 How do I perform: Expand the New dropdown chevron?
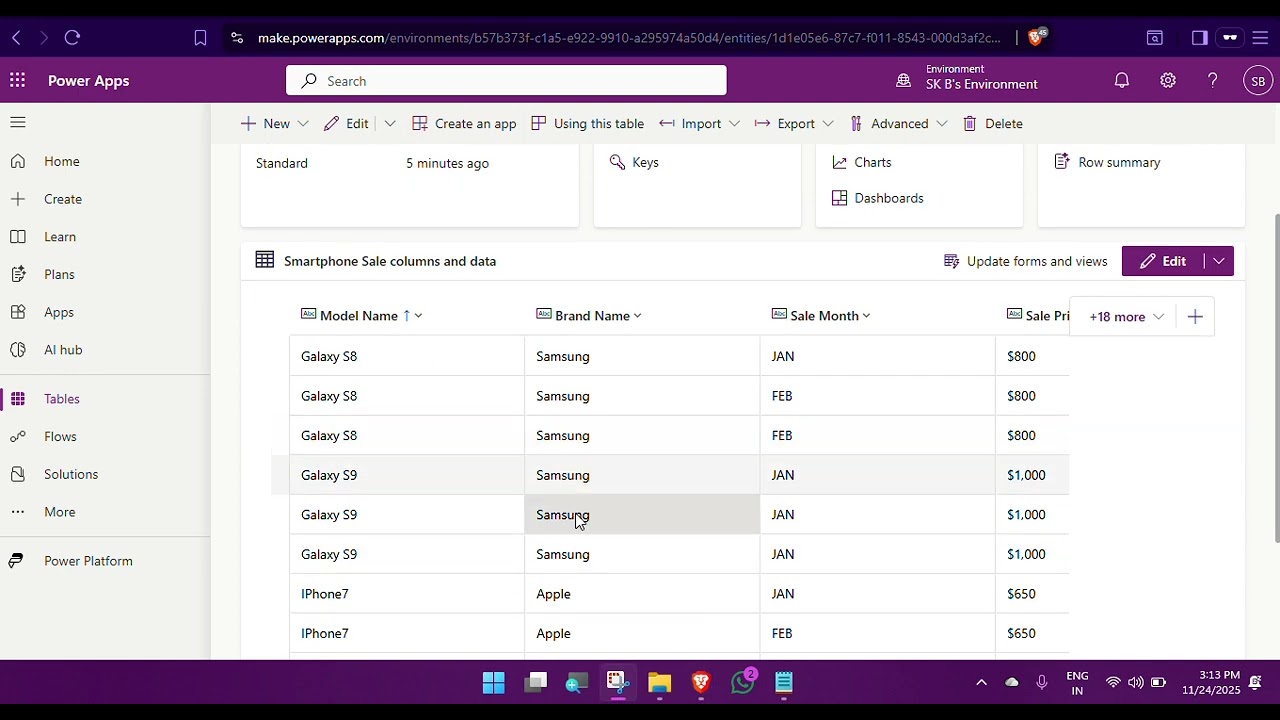pos(303,124)
